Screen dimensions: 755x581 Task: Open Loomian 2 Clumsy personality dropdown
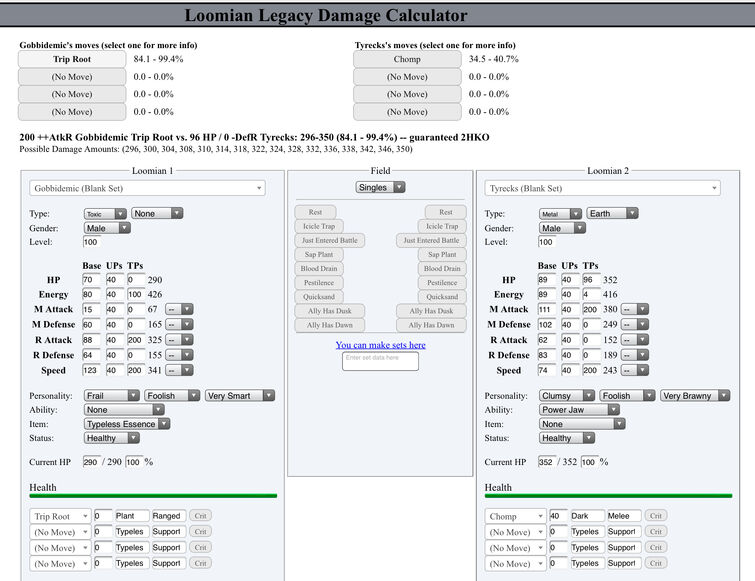[567, 396]
